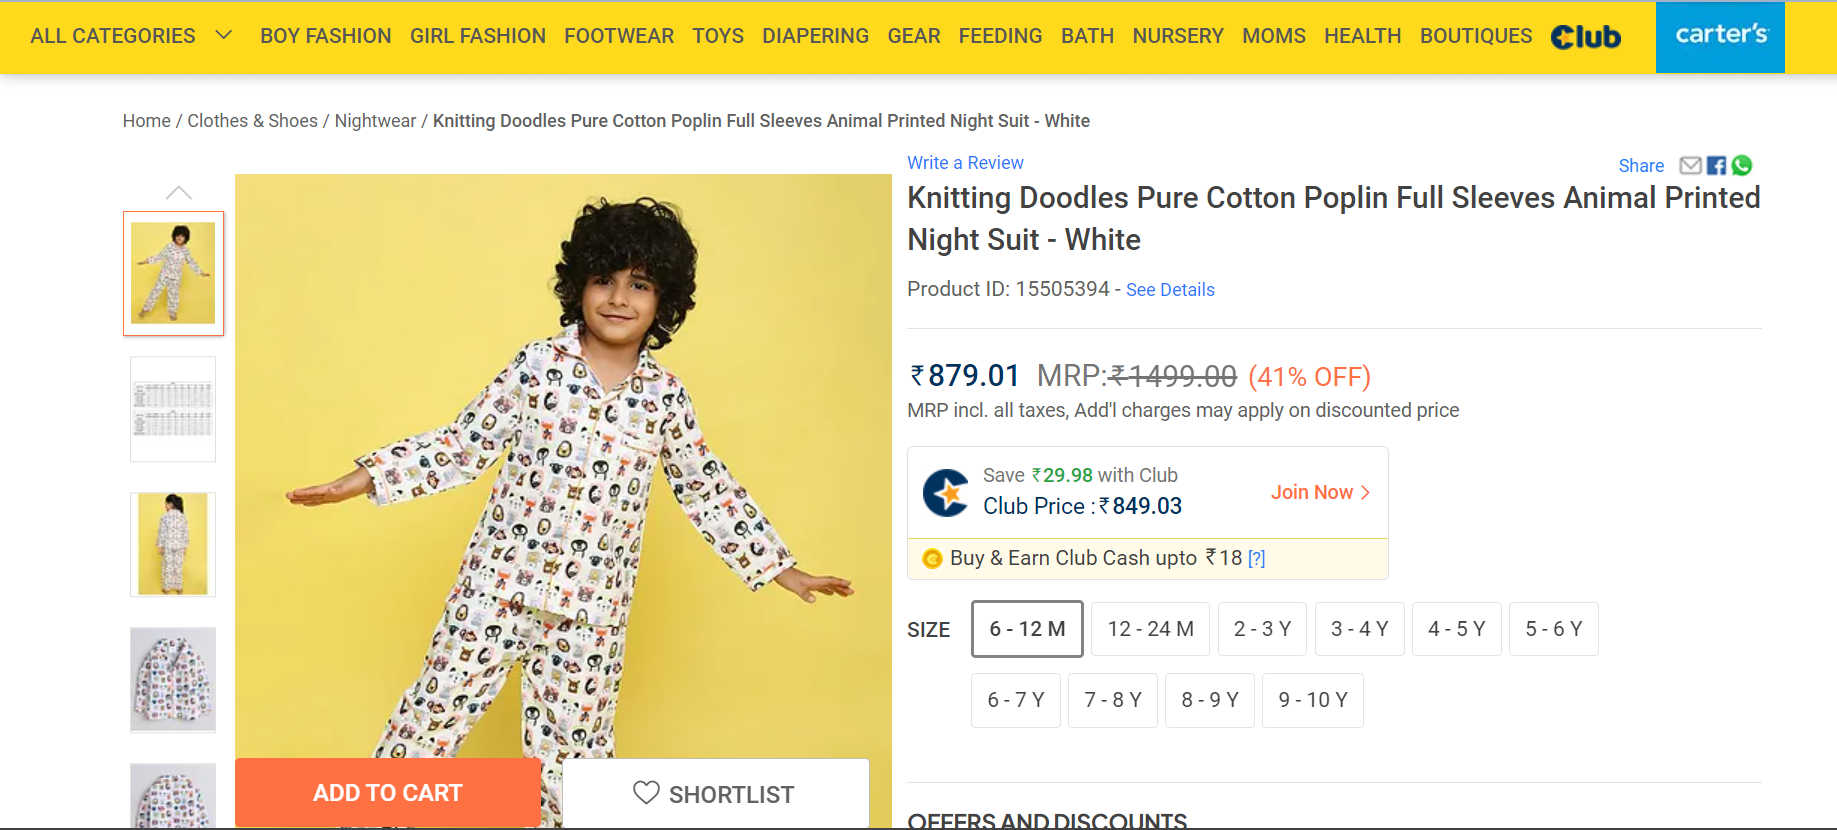Image resolution: width=1837 pixels, height=830 pixels.
Task: Open the Footwear menu
Action: (619, 36)
